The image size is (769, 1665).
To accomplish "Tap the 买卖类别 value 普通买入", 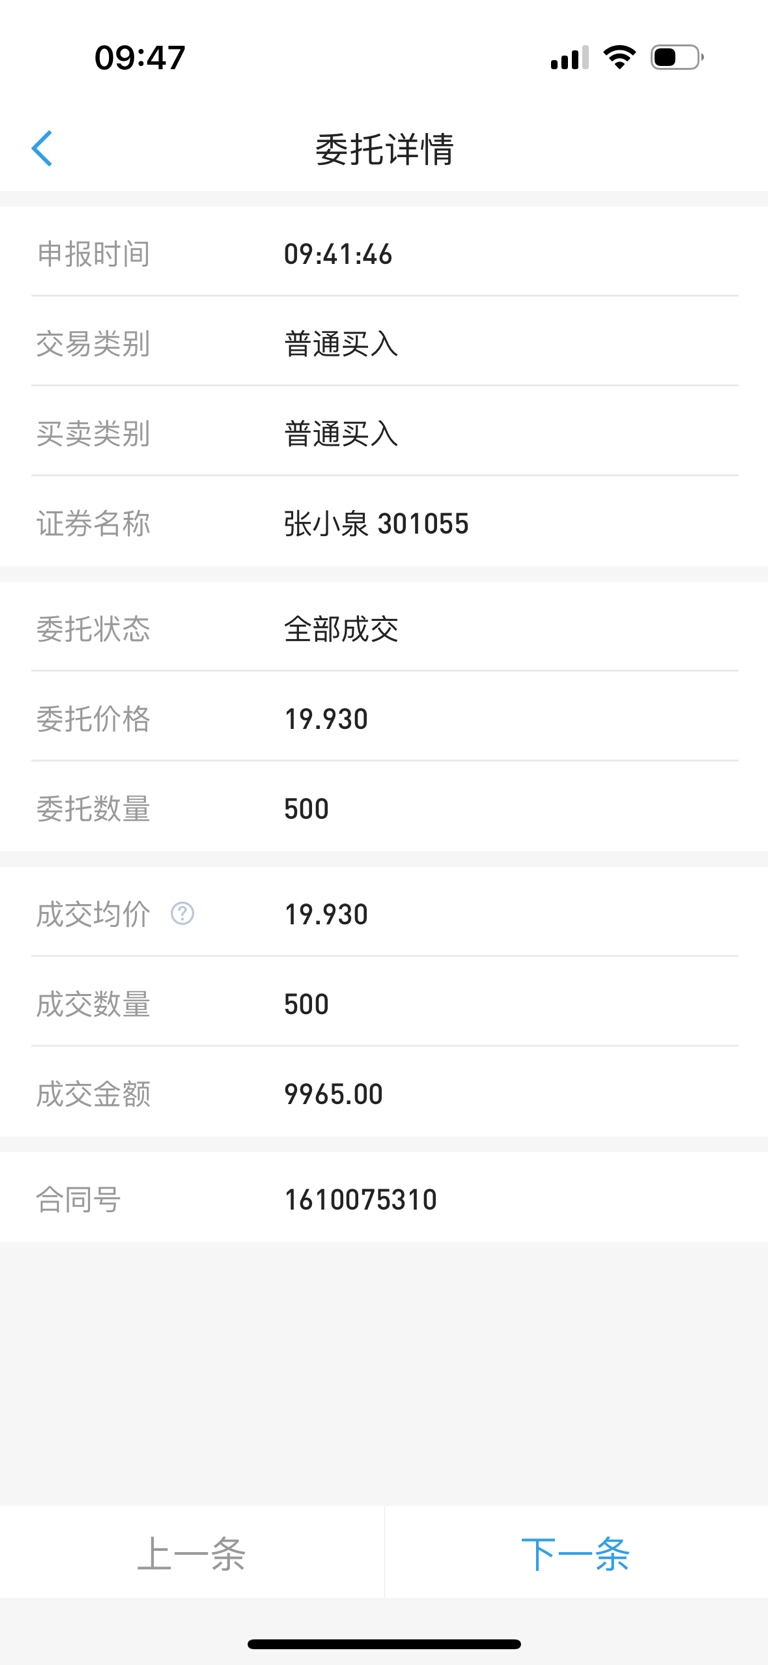I will [x=341, y=434].
